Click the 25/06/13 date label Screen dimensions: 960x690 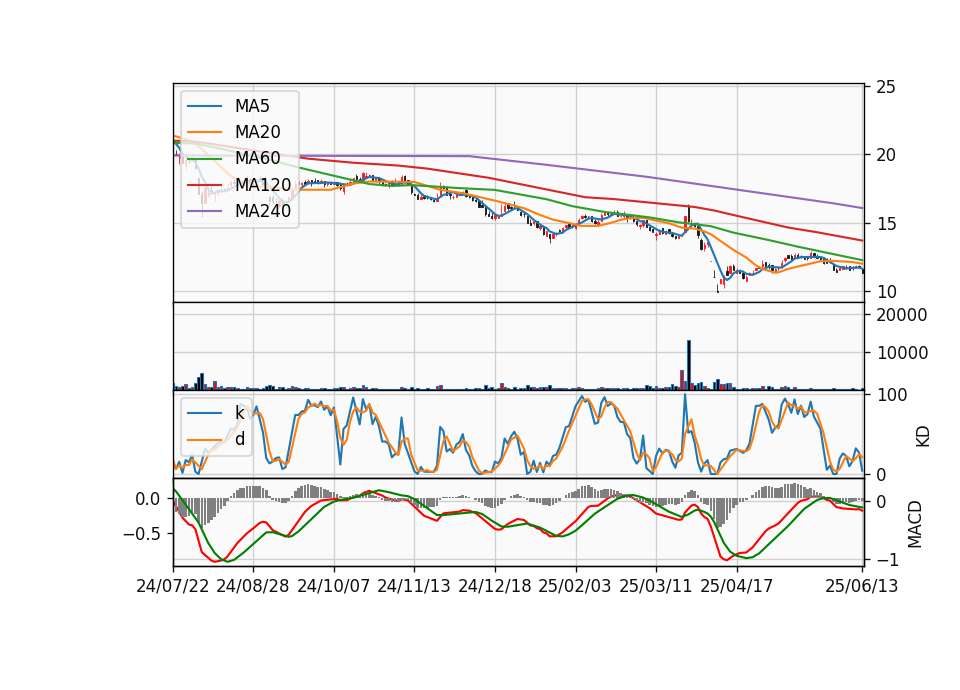[861, 586]
